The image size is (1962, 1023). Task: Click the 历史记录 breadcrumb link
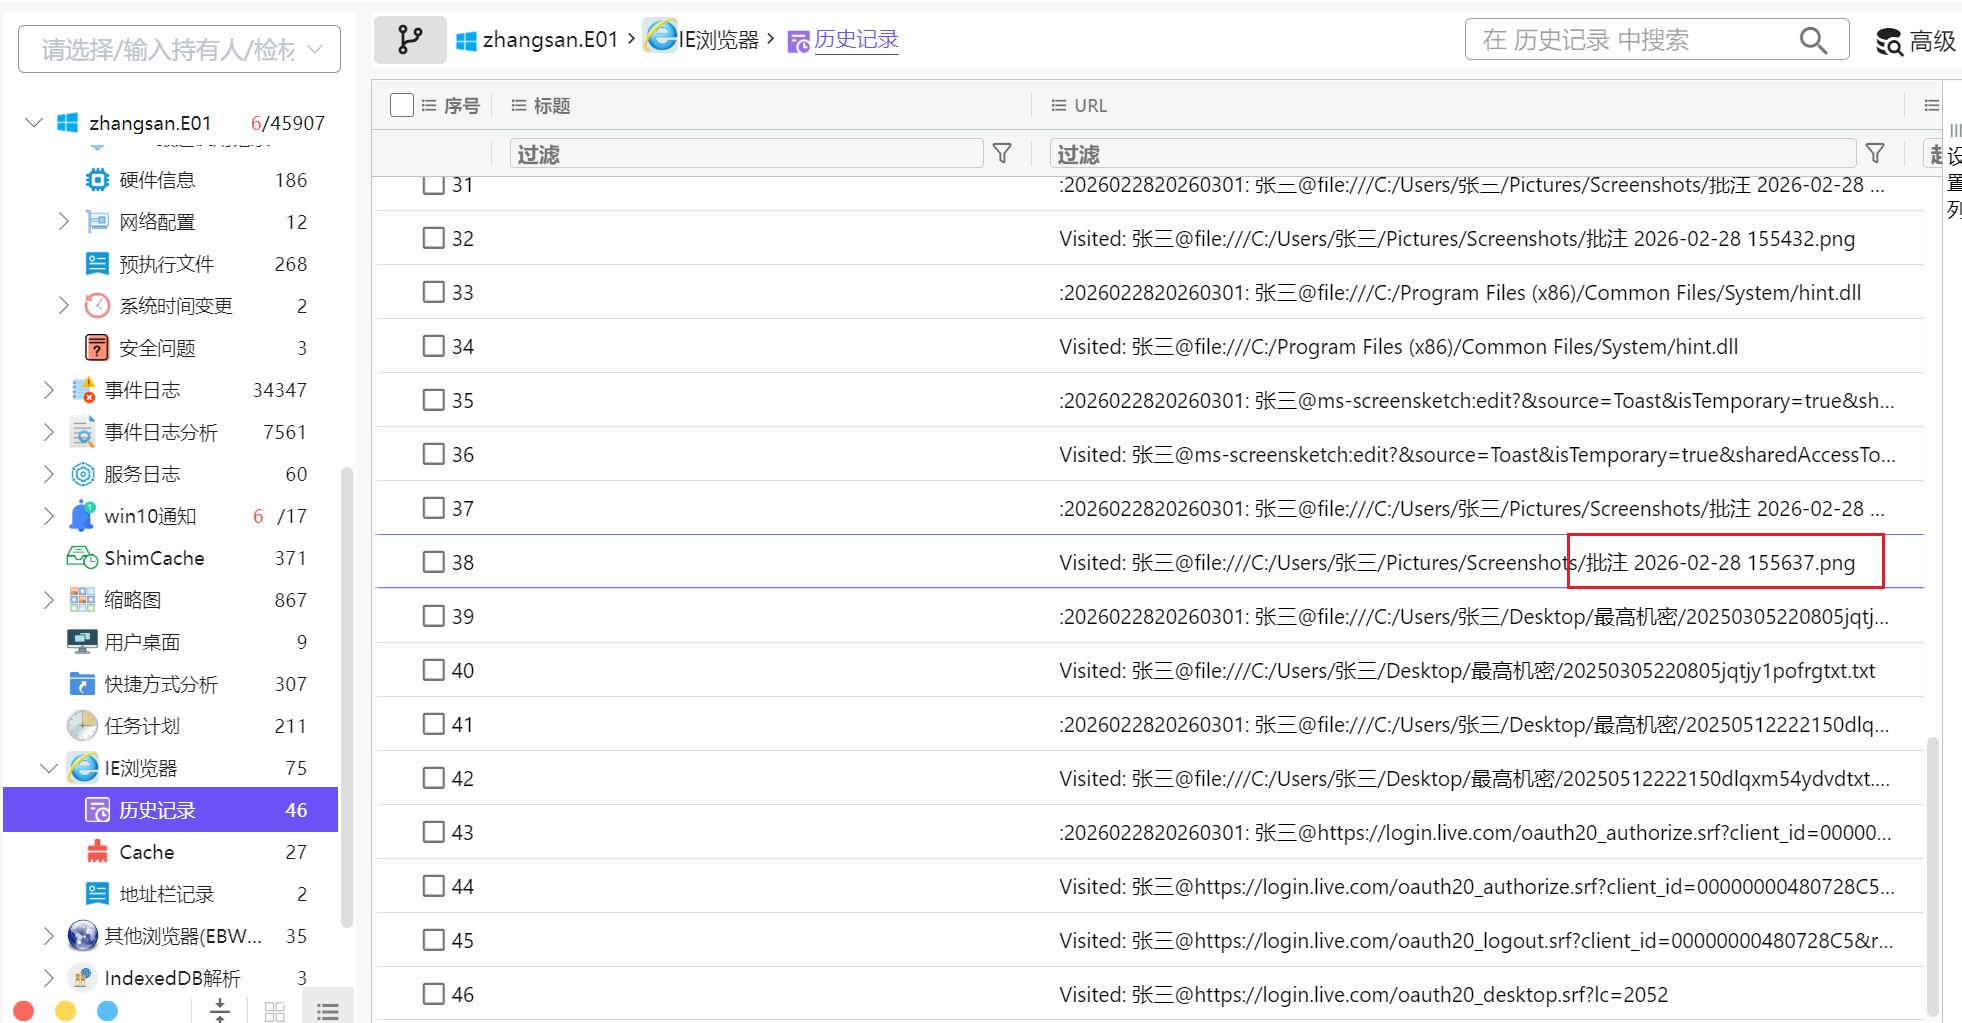pyautogui.click(x=856, y=40)
